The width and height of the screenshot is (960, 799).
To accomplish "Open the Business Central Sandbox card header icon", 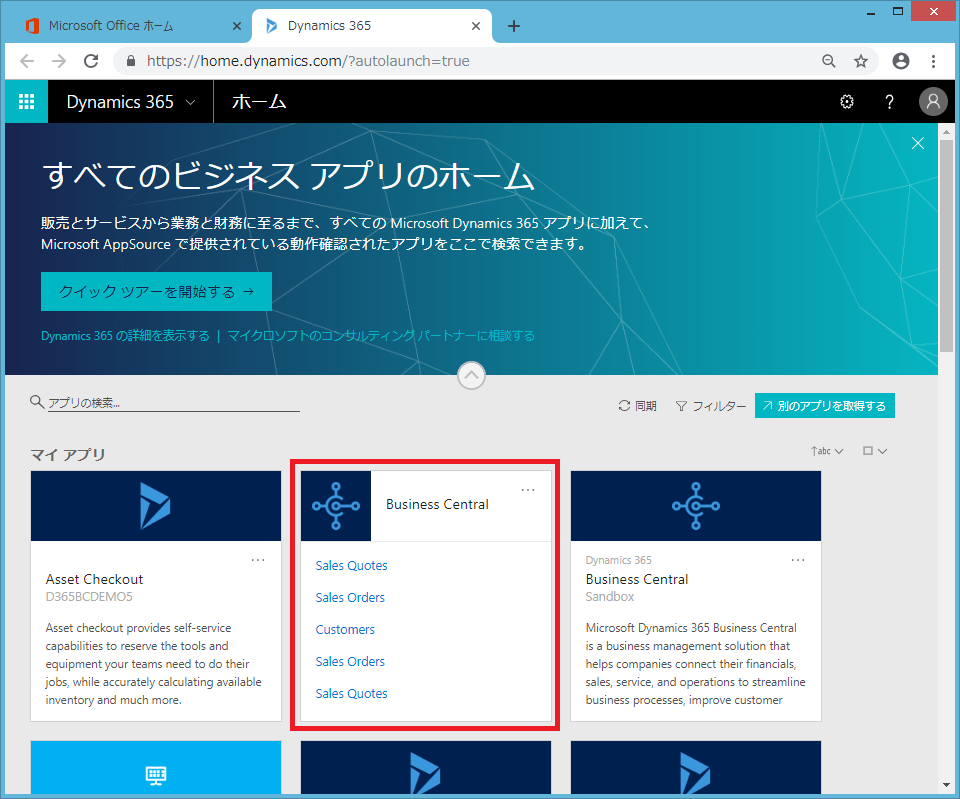I will pos(696,506).
